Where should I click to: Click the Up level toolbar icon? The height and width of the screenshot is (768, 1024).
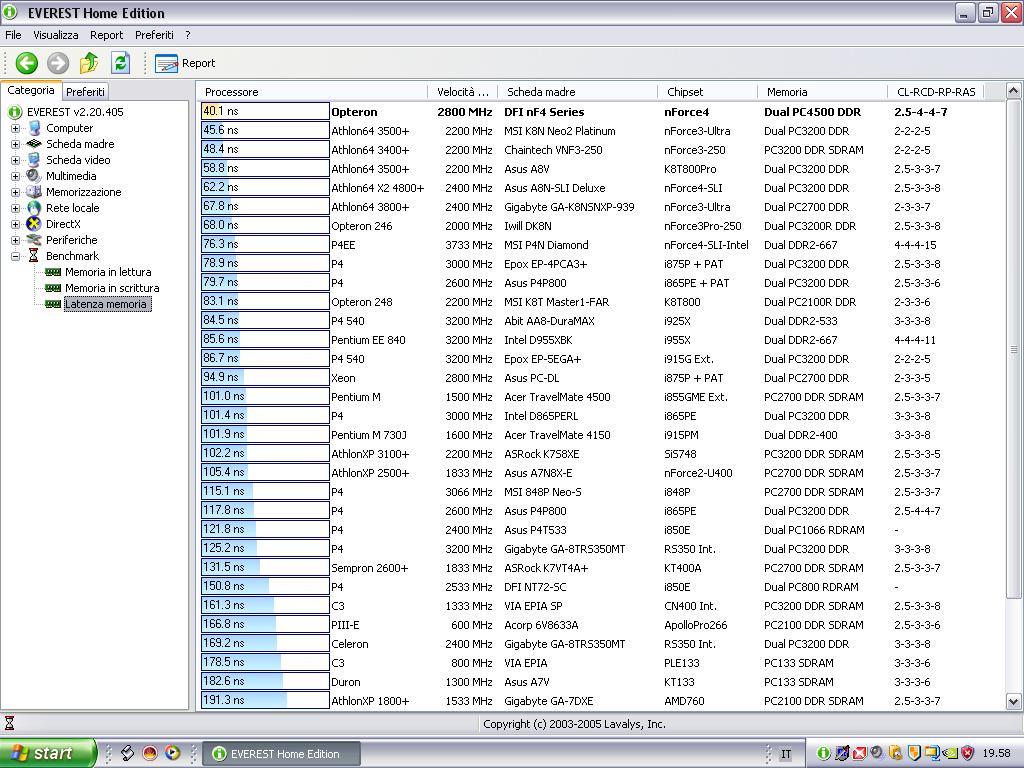coord(89,63)
